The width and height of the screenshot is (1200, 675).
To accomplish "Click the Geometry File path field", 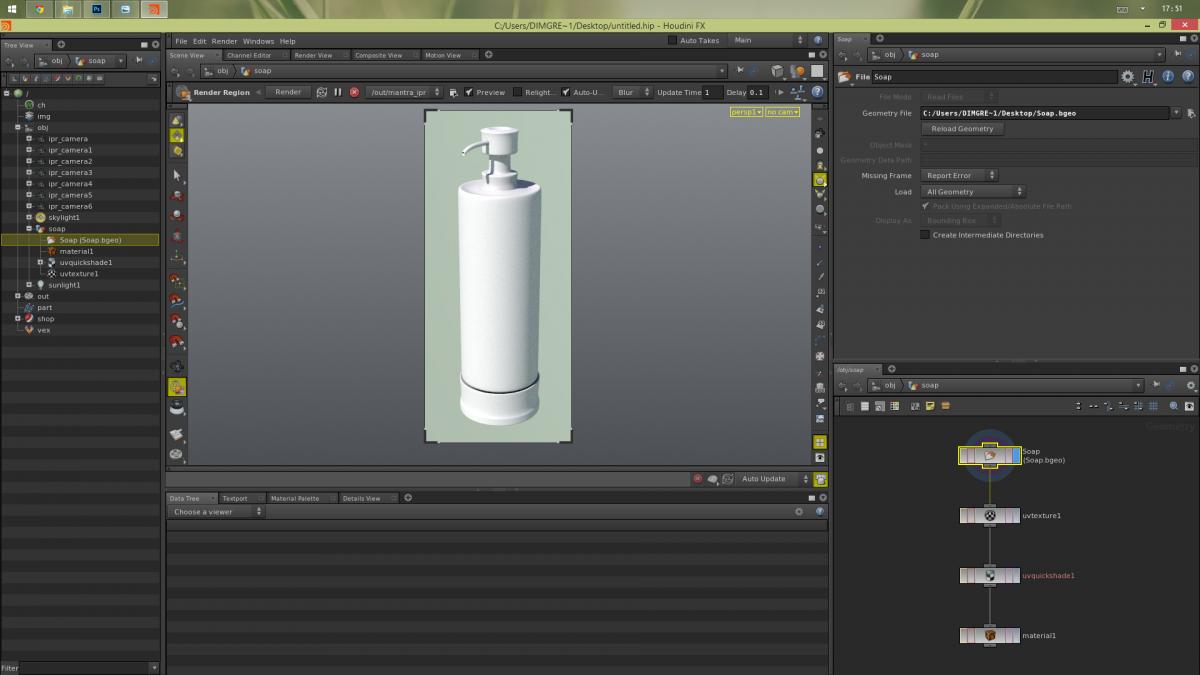I will [1044, 113].
